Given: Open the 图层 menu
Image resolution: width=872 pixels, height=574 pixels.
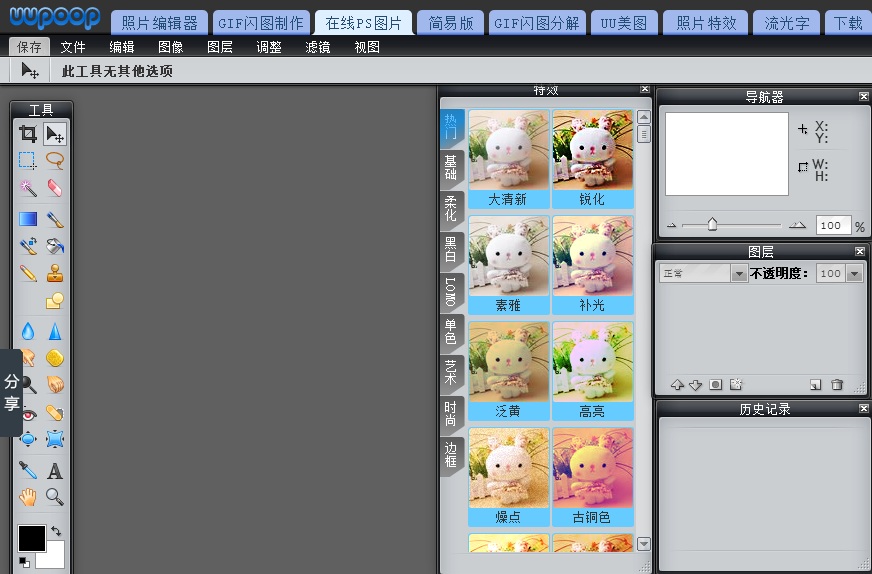Looking at the screenshot, I should pos(220,47).
